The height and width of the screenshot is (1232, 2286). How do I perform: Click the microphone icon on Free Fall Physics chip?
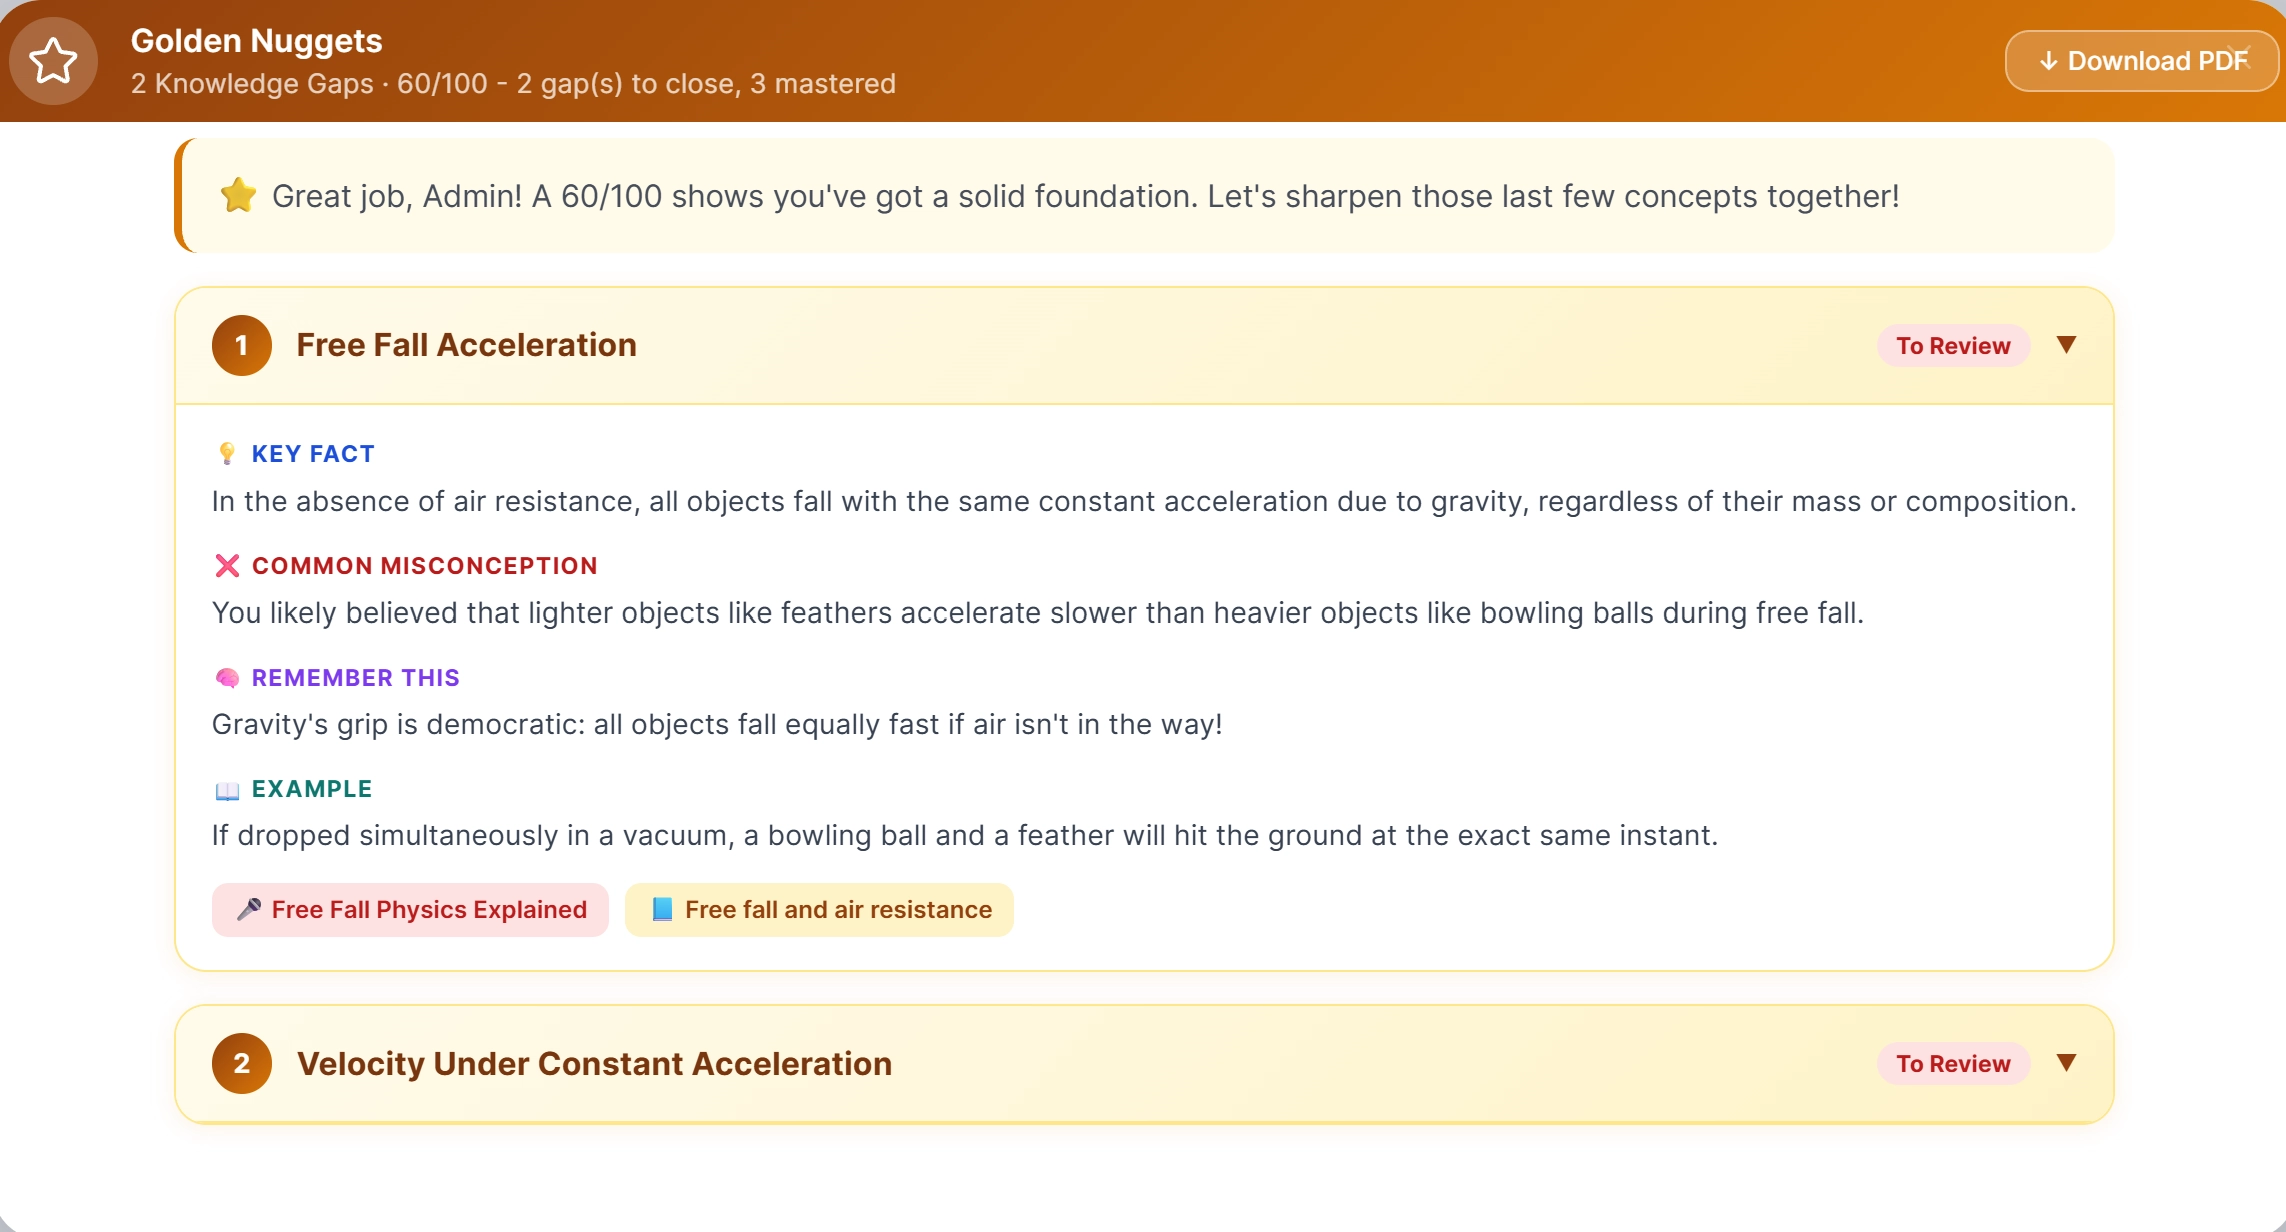pos(249,909)
